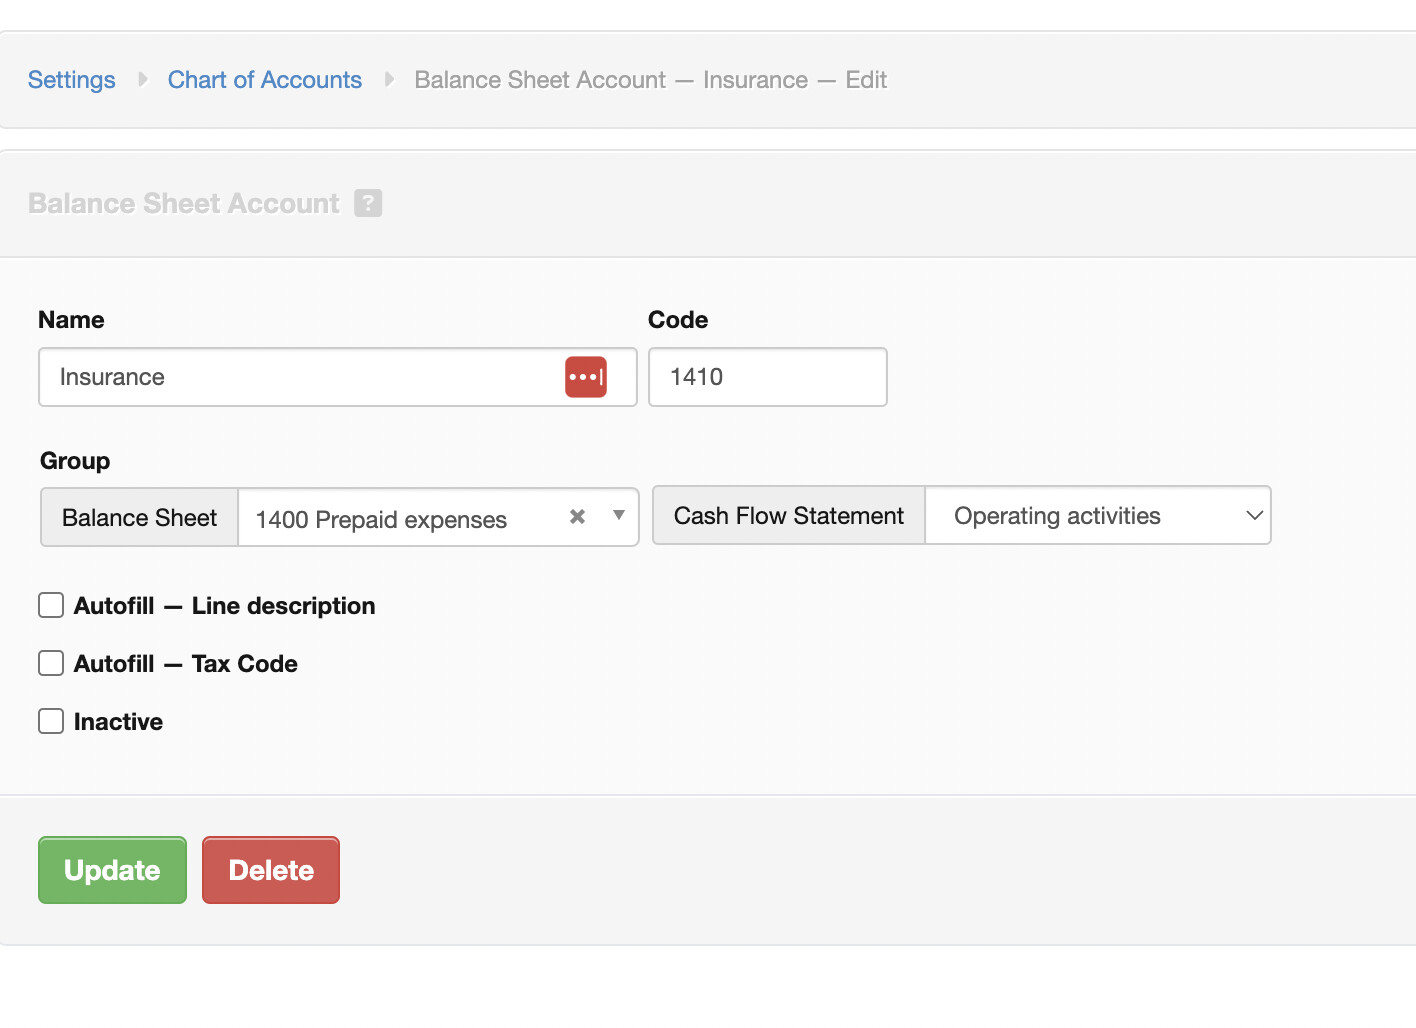The width and height of the screenshot is (1416, 1028).
Task: Click the green Update button
Action: pyautogui.click(x=112, y=870)
